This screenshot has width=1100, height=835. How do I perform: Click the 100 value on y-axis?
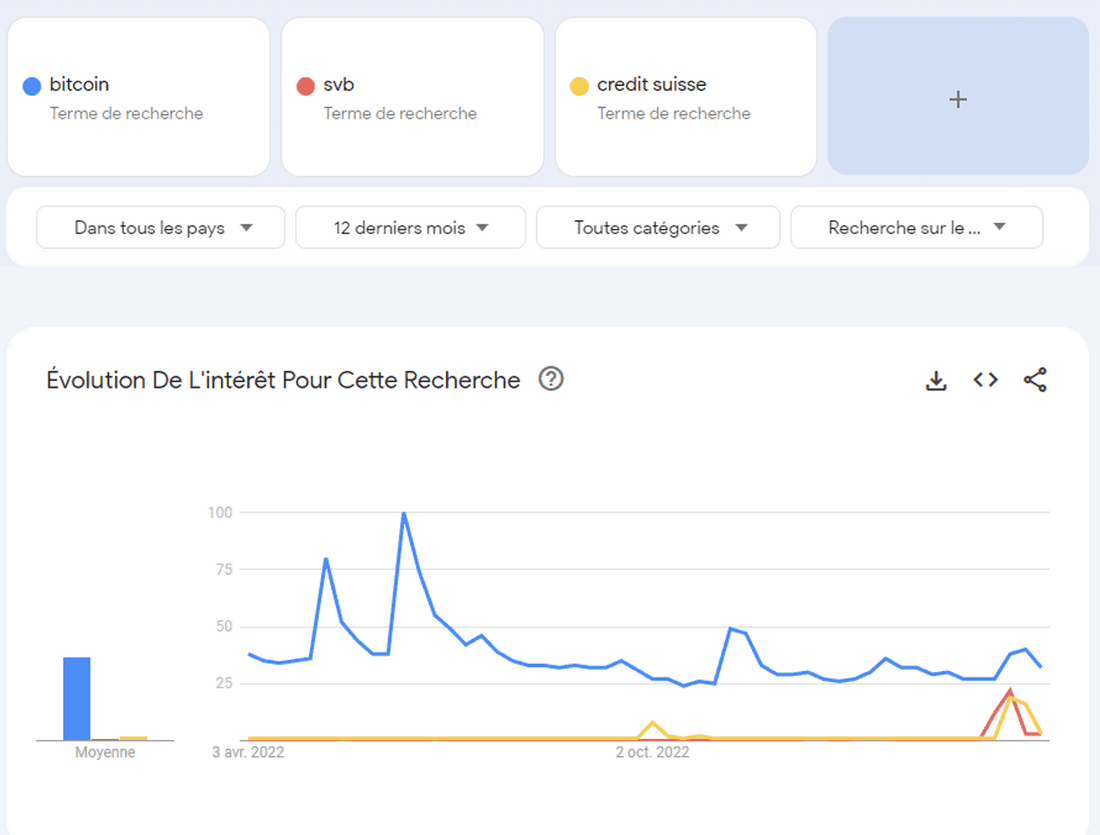point(220,512)
